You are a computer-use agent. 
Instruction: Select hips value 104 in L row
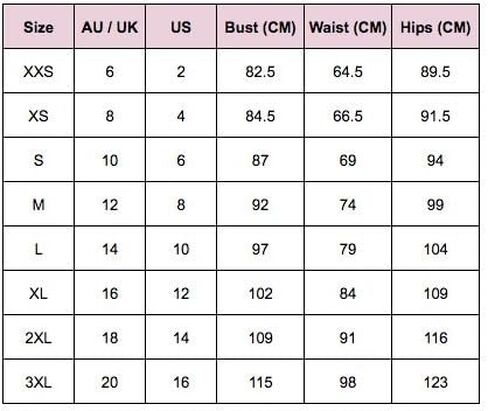pos(435,249)
